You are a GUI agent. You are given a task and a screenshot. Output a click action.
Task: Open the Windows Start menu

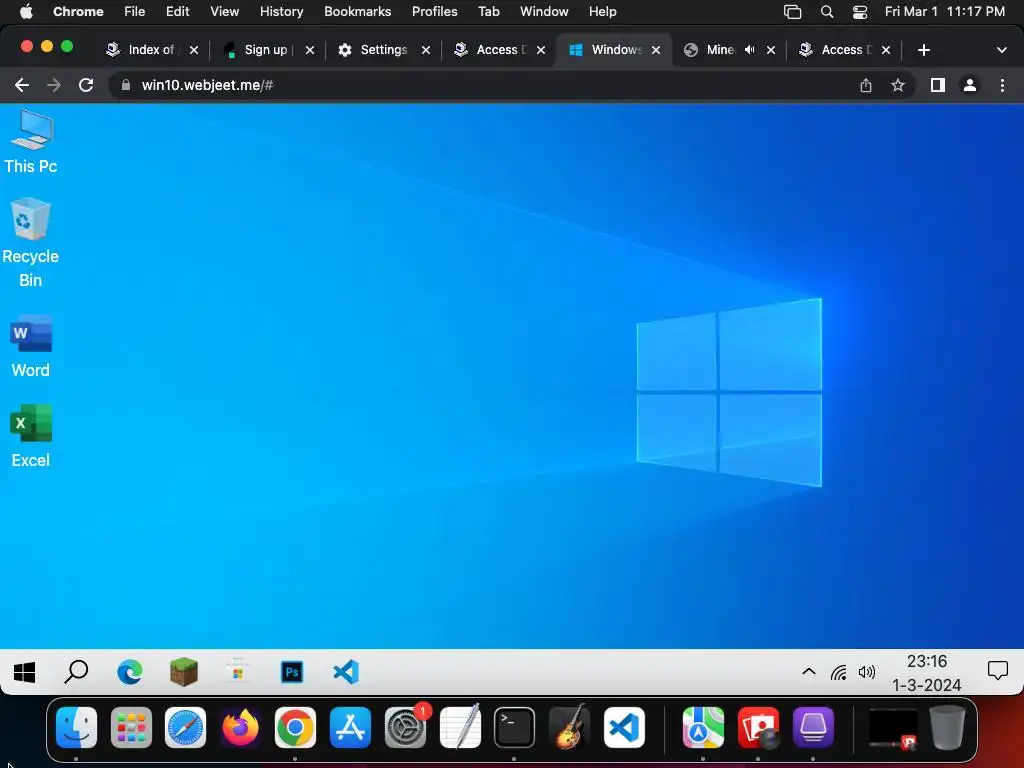(x=25, y=672)
